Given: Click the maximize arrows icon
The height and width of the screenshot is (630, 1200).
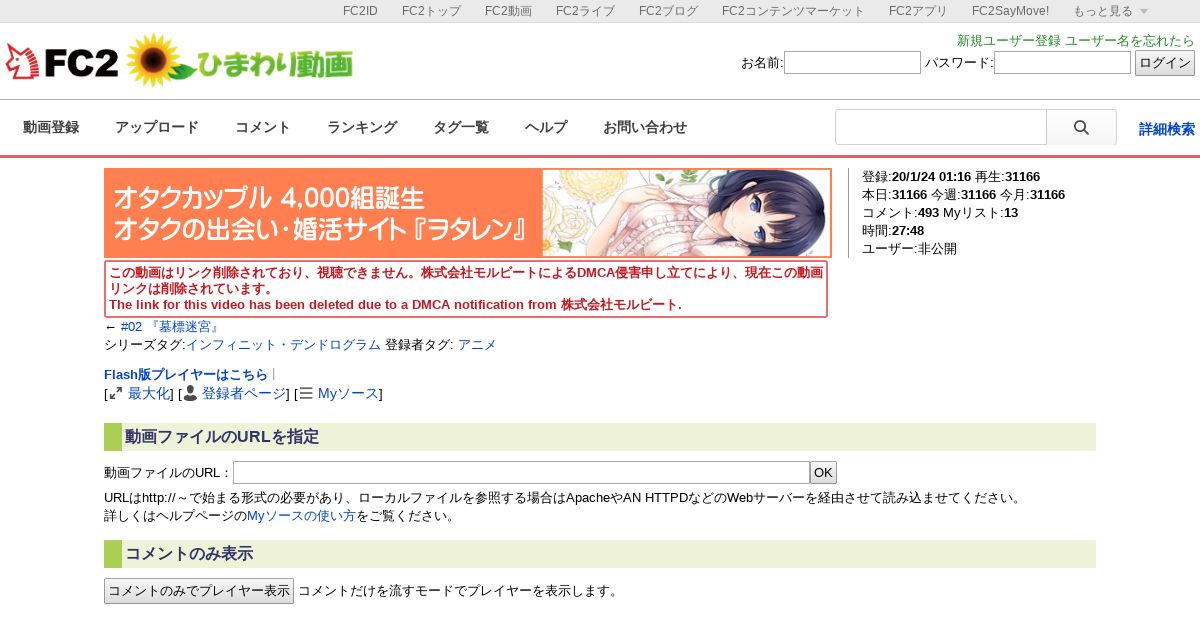Looking at the screenshot, I should 116,394.
